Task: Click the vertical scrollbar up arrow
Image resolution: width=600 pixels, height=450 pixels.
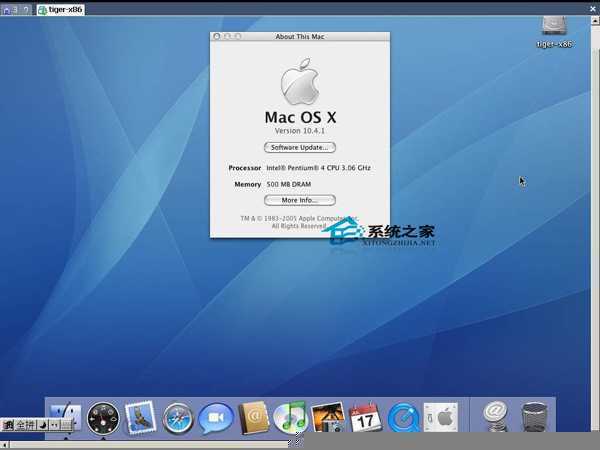Action: (x=595, y=22)
